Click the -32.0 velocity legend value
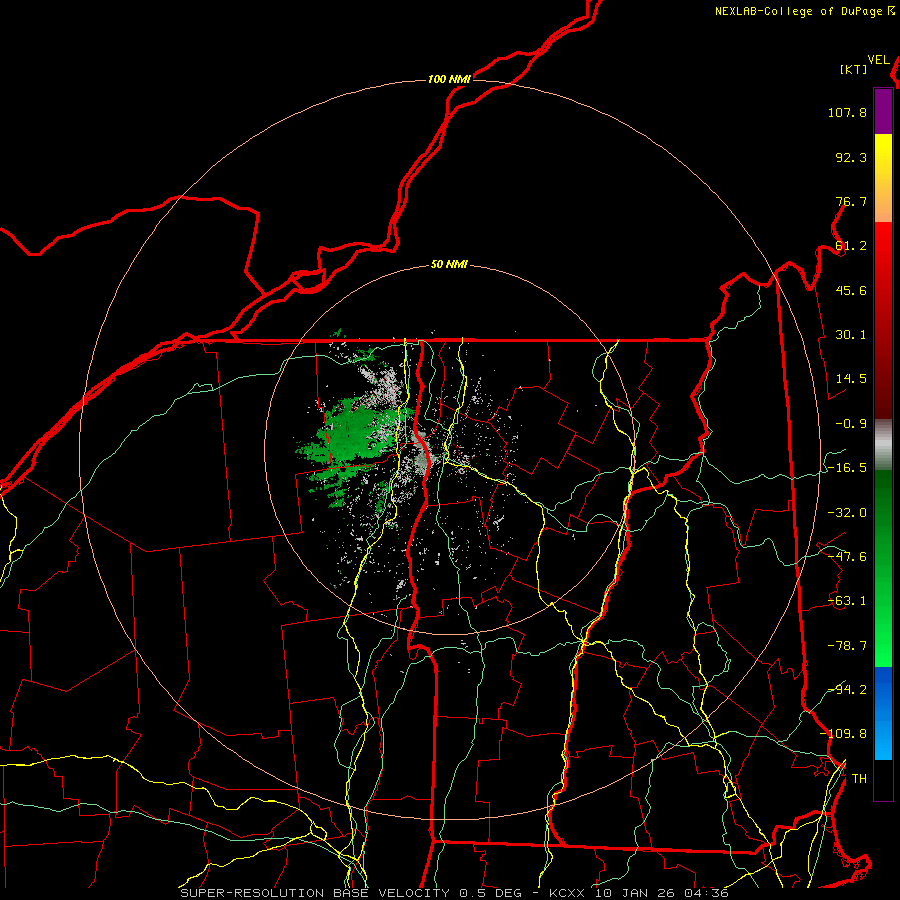 847,513
